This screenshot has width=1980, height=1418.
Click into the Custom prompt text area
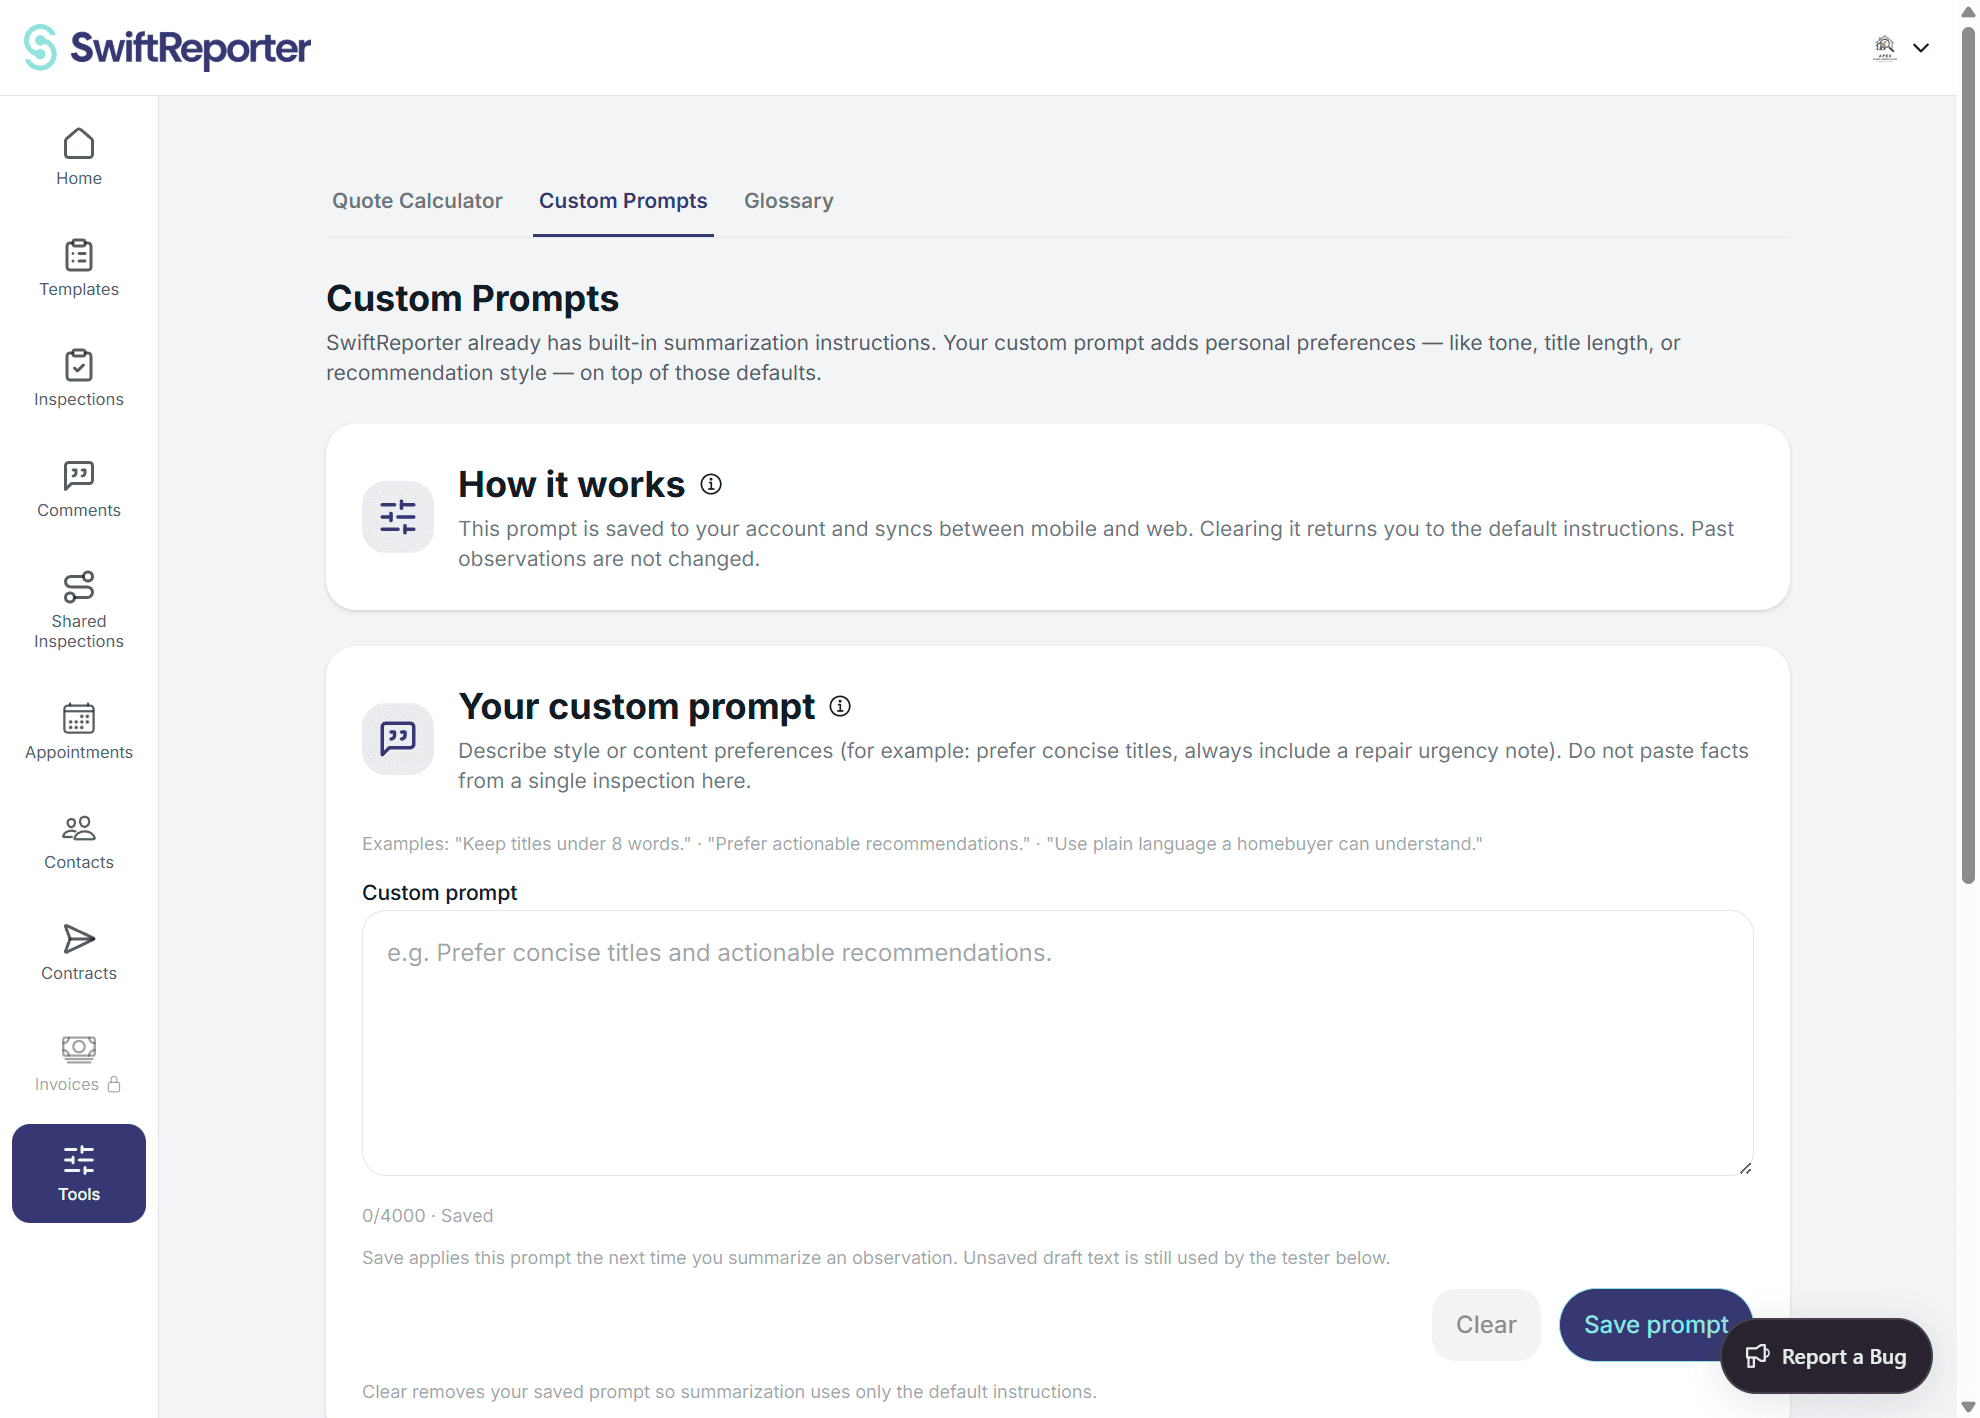coord(1057,1043)
